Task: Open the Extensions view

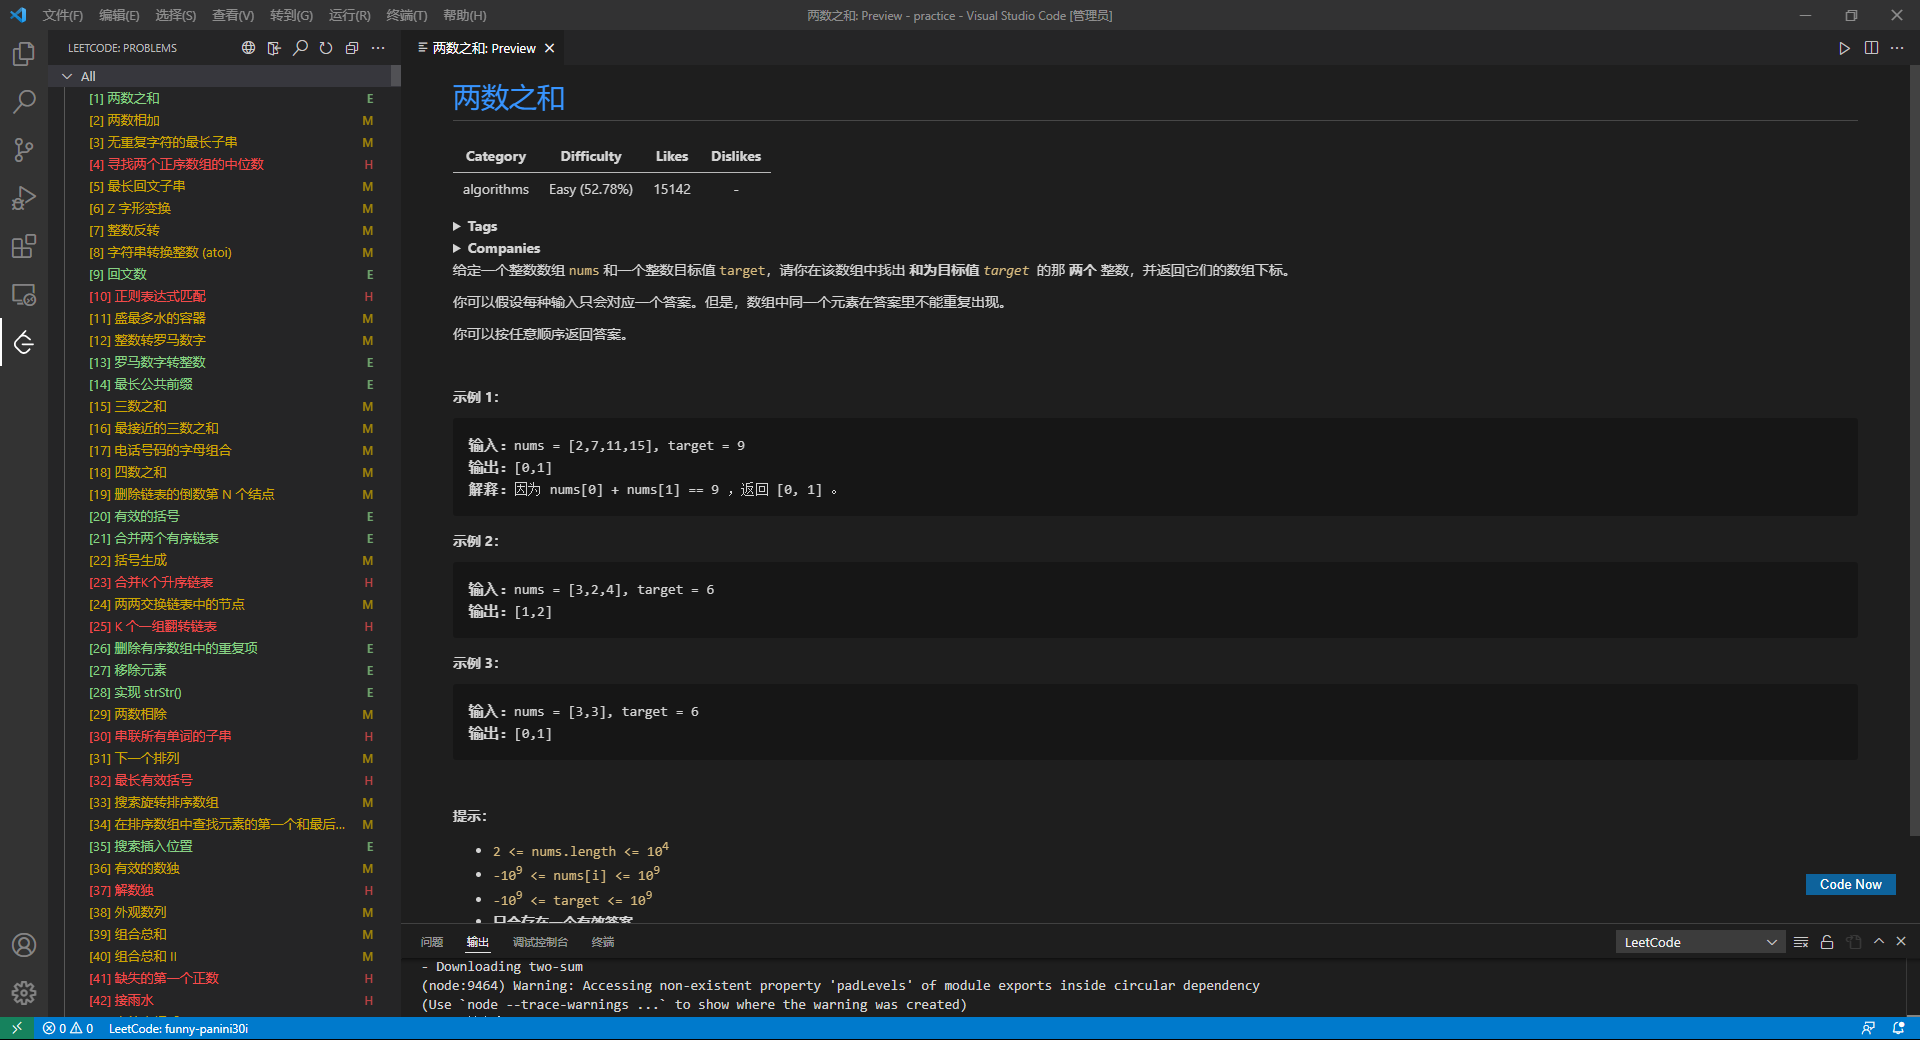Action: click(x=23, y=246)
